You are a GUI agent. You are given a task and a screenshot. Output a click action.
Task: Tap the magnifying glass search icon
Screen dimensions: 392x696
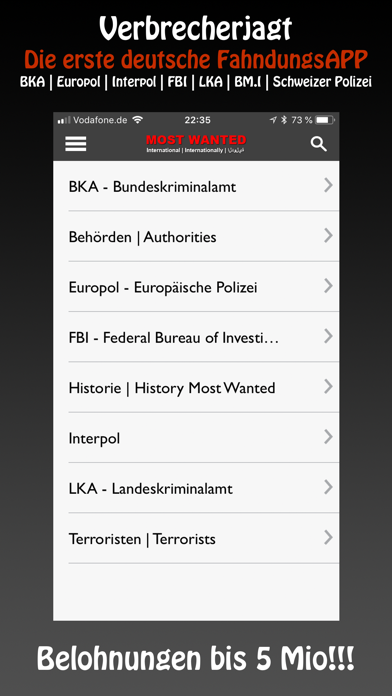click(318, 144)
